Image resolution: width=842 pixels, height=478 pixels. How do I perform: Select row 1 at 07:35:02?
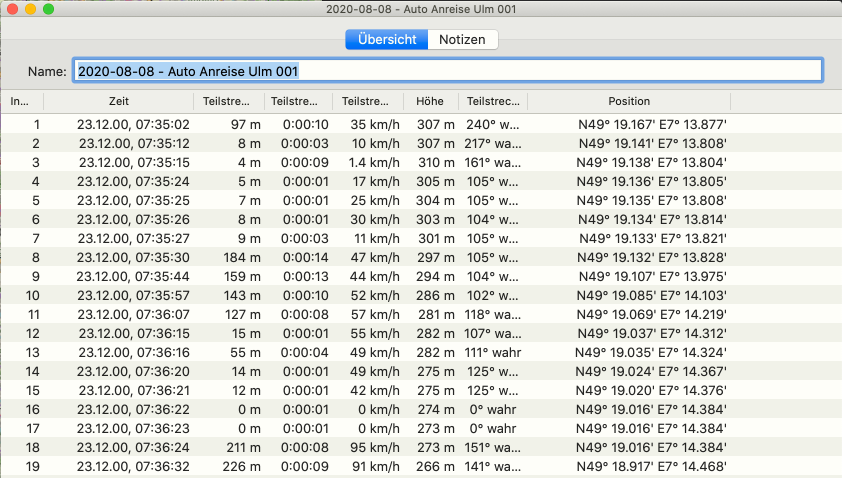133,125
